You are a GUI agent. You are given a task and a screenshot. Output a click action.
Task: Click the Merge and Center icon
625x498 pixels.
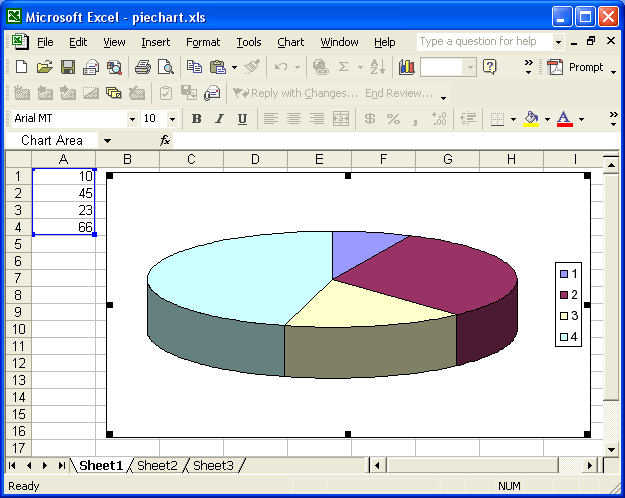pyautogui.click(x=341, y=119)
